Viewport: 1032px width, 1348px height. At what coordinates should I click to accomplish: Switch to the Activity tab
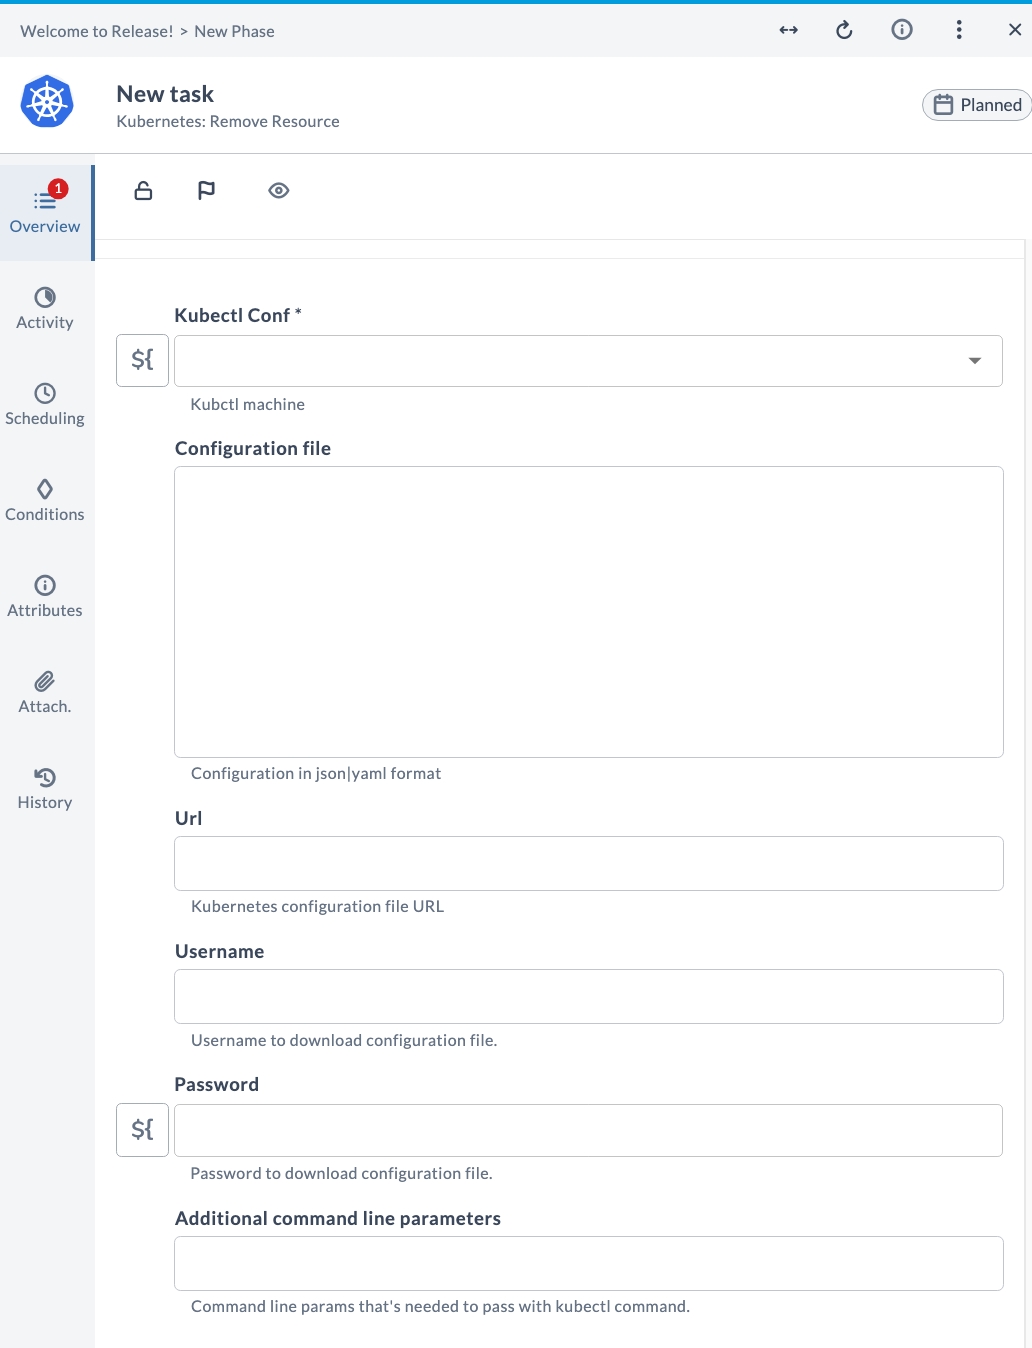coord(45,308)
